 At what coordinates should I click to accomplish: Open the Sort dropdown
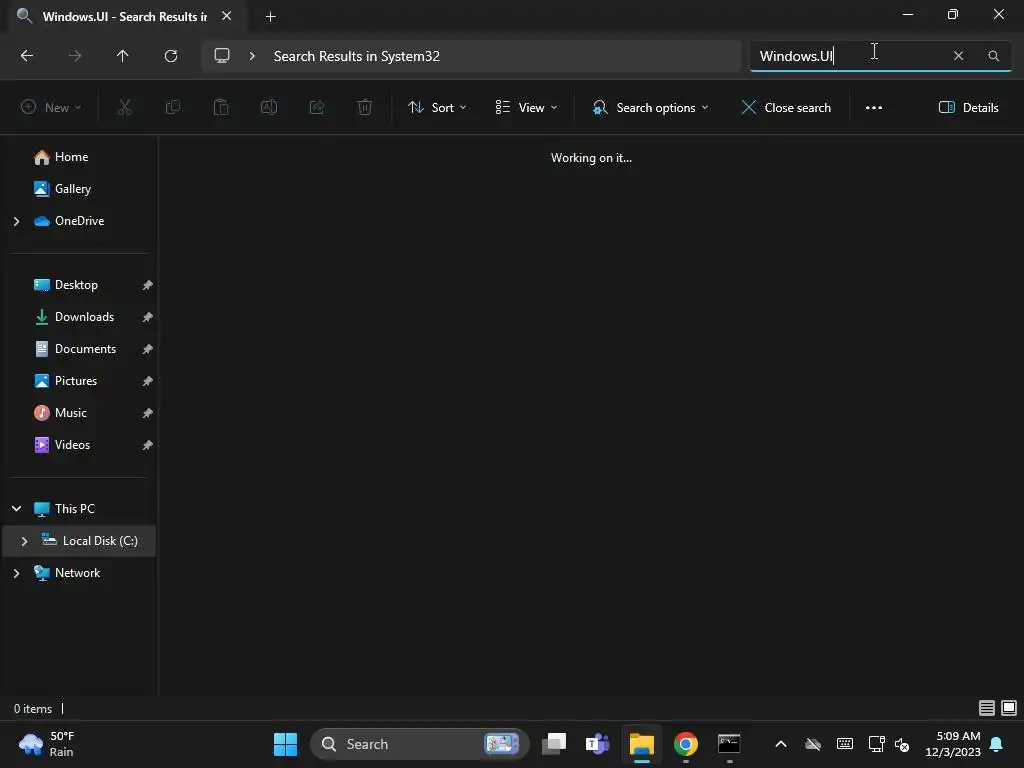point(437,108)
